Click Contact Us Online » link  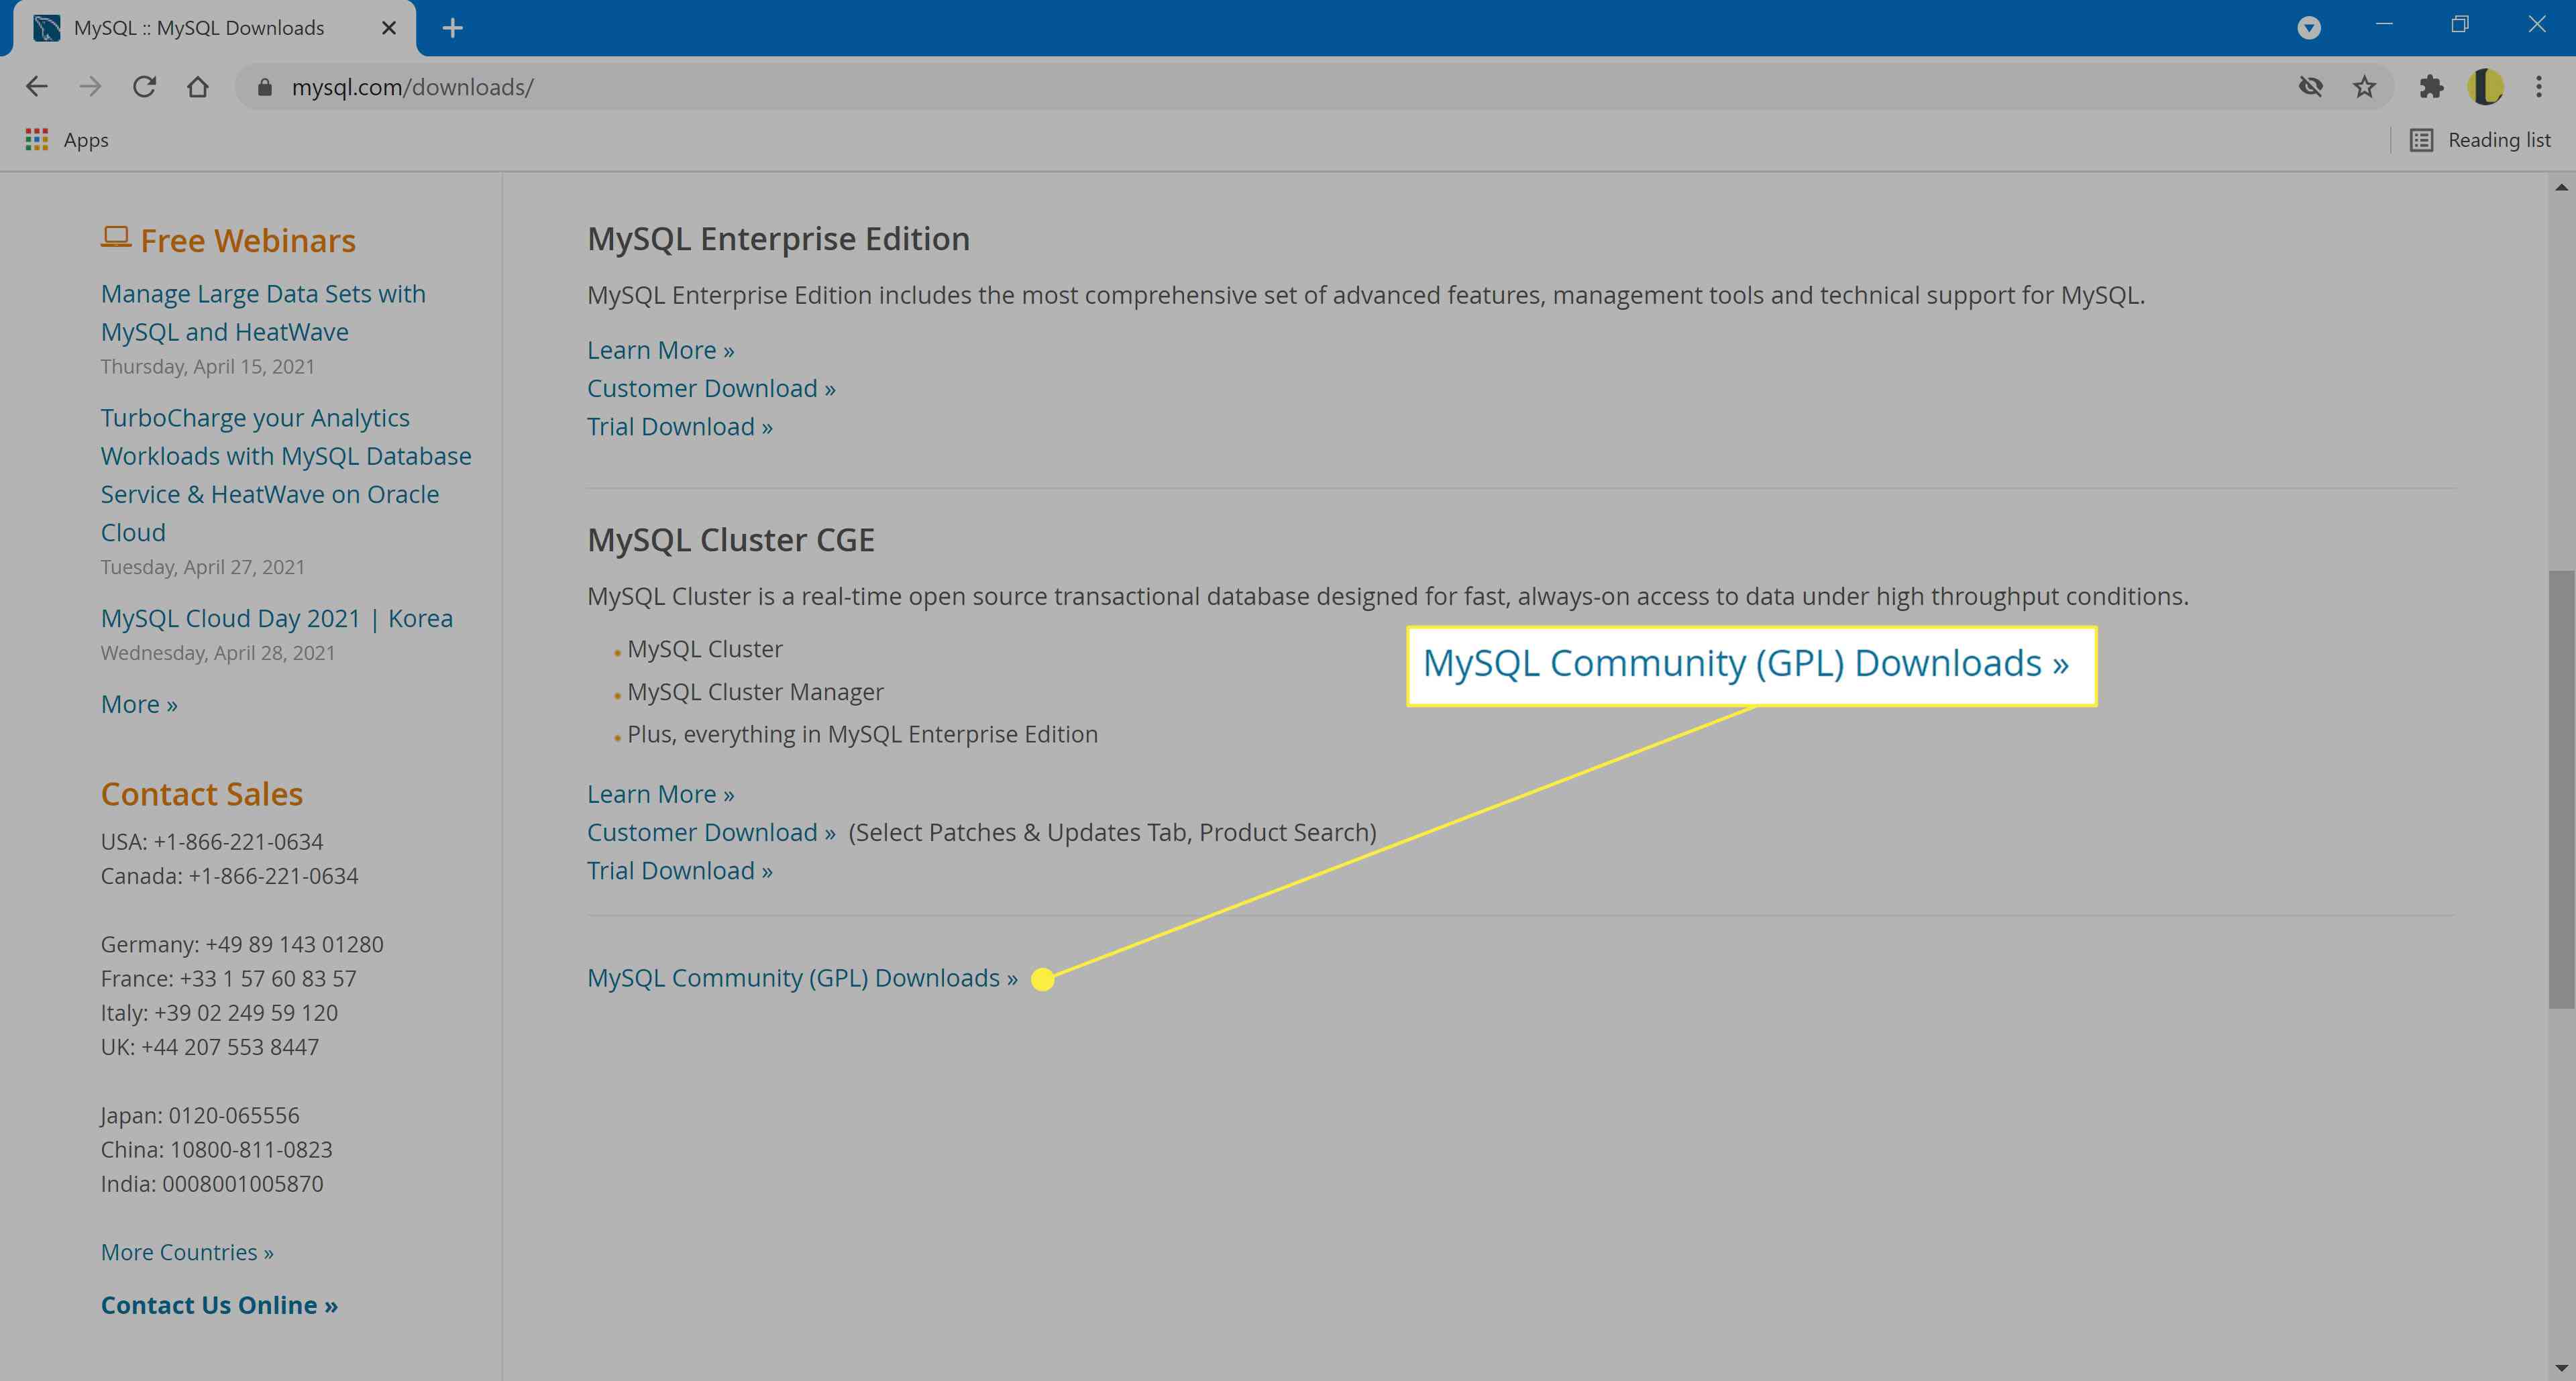(219, 1305)
